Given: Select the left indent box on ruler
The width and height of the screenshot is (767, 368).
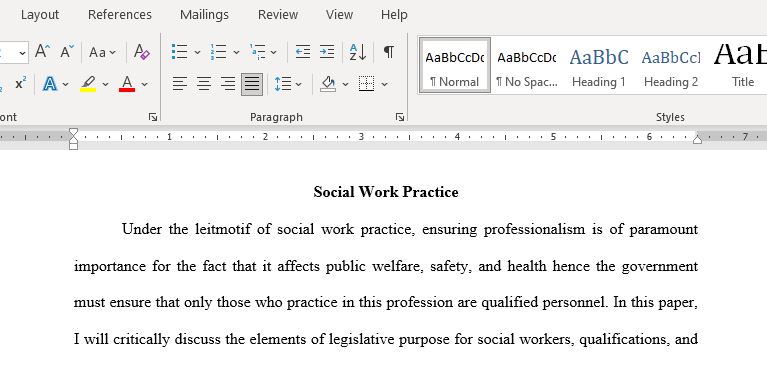Looking at the screenshot, I should (x=73, y=146).
